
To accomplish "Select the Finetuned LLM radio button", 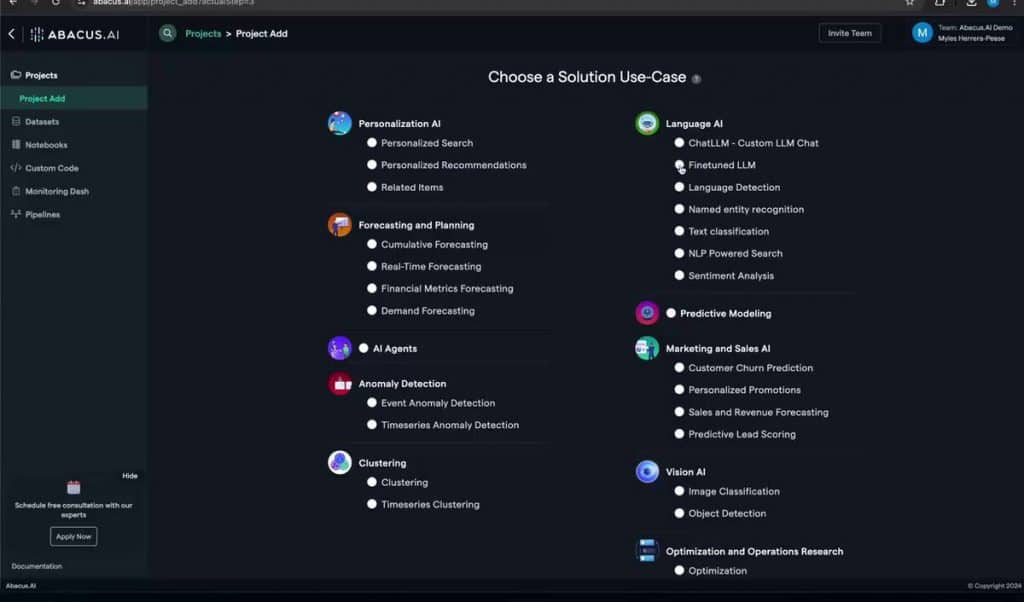I will 679,165.
